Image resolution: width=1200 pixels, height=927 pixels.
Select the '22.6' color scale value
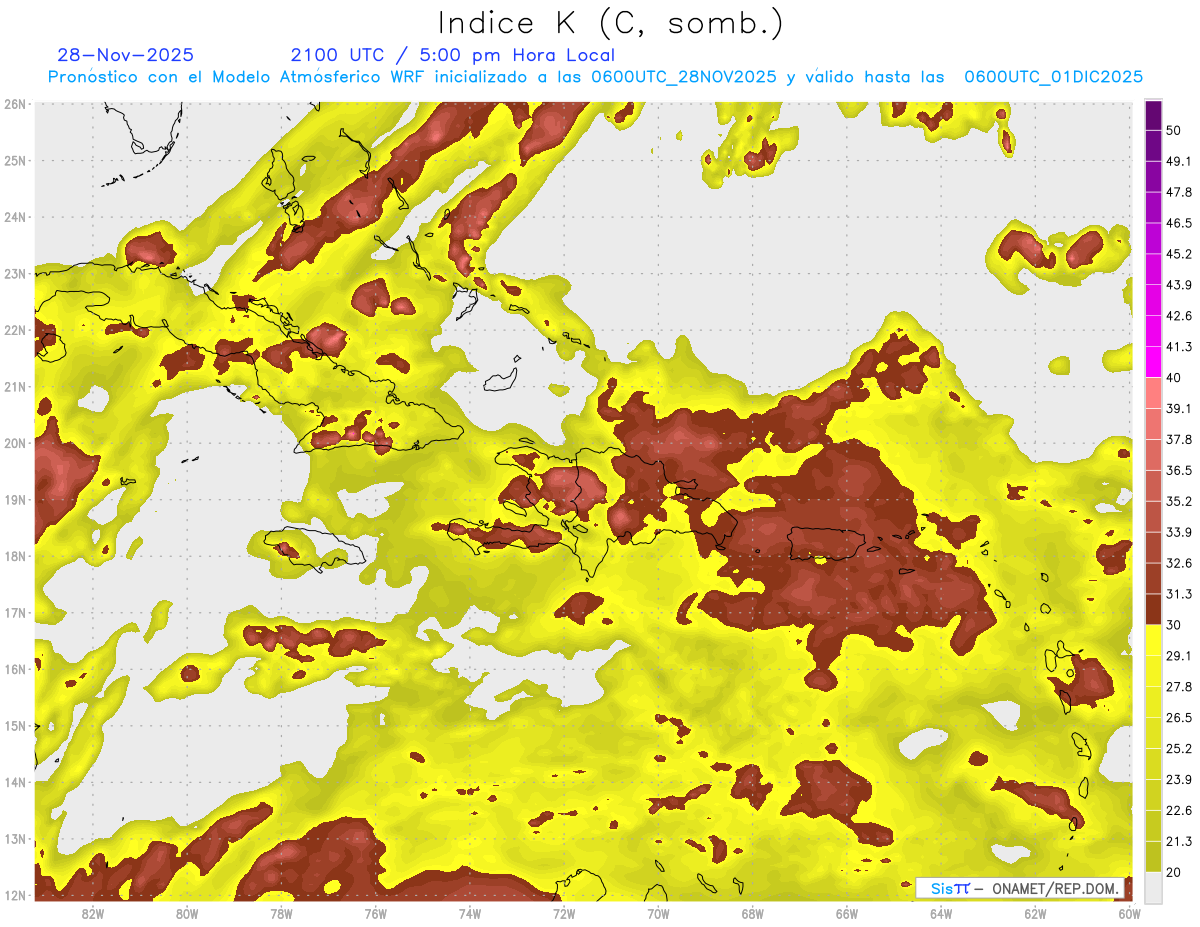(1178, 810)
